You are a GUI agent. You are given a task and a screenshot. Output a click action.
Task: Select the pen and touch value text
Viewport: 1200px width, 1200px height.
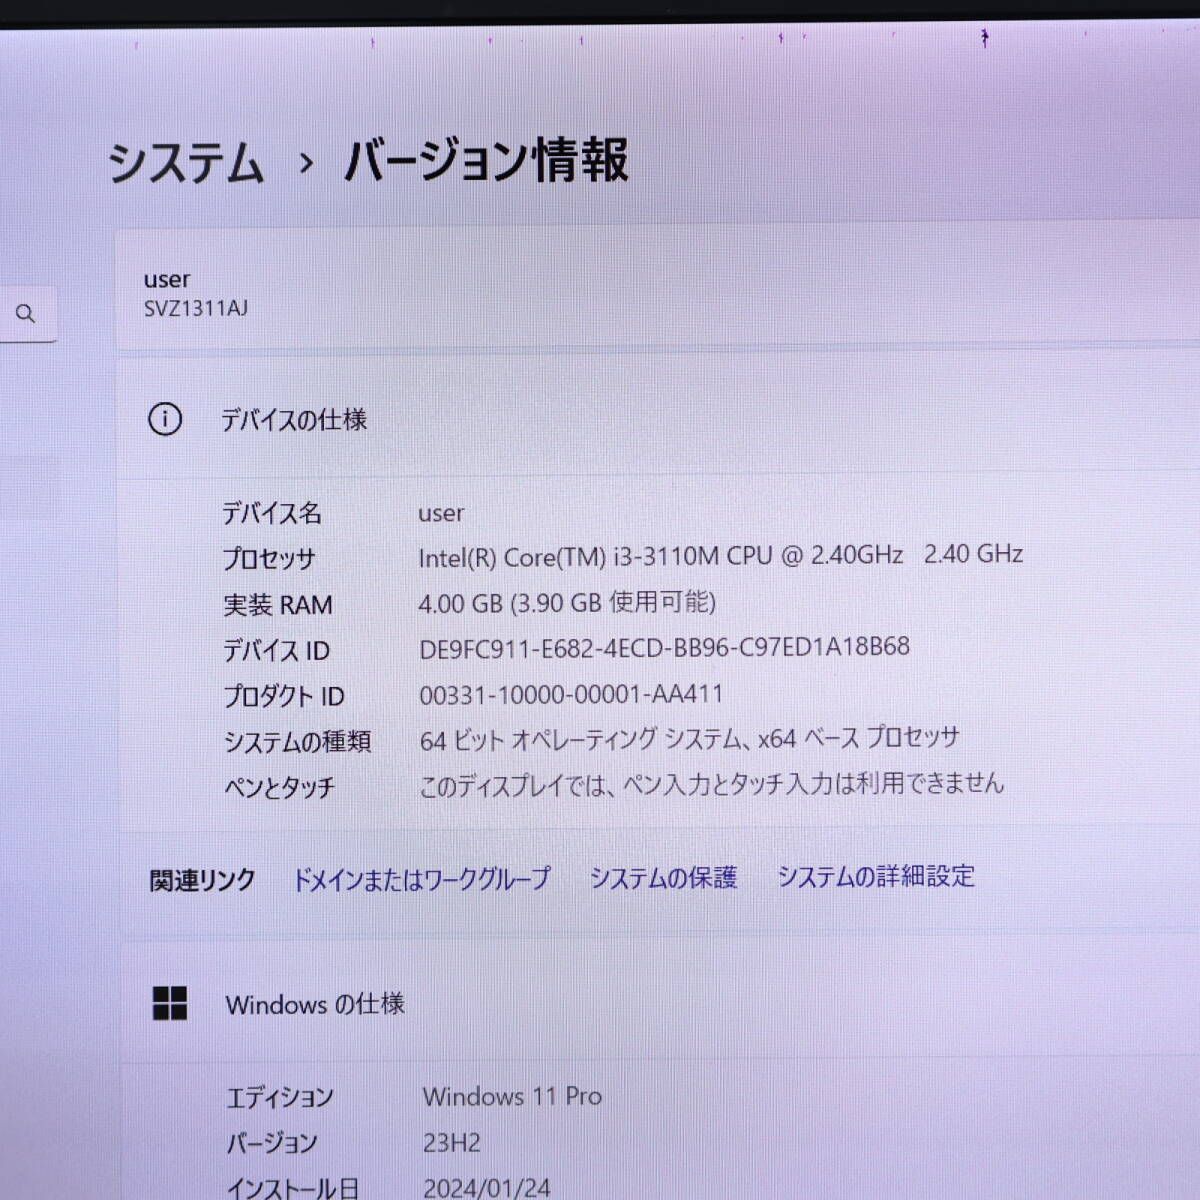711,784
